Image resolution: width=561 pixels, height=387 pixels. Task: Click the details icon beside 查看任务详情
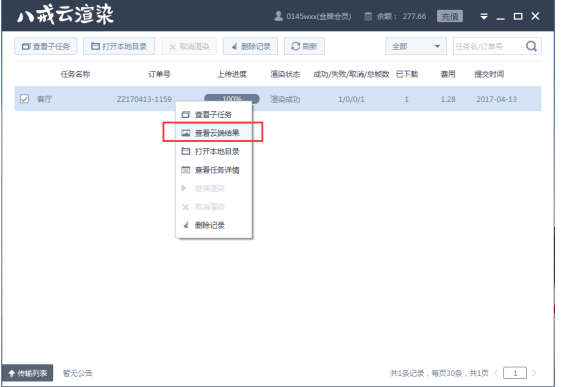[x=185, y=170]
